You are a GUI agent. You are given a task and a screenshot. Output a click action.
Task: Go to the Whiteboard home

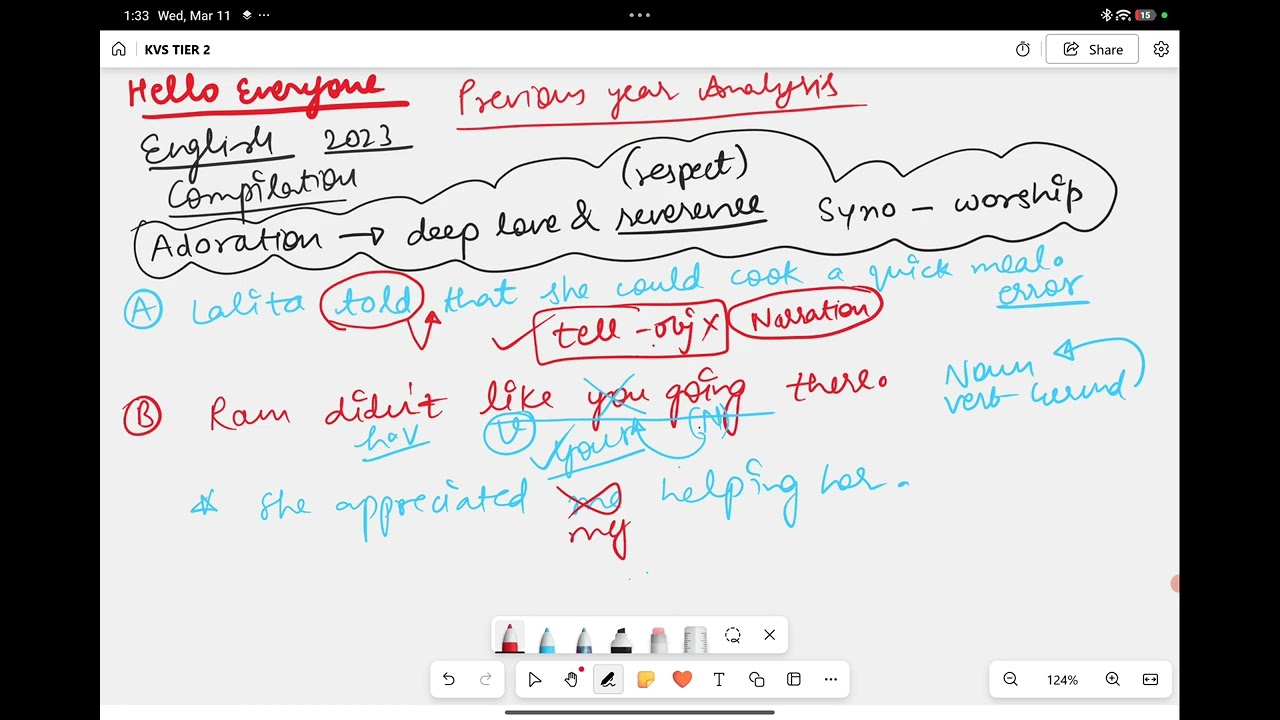[119, 49]
